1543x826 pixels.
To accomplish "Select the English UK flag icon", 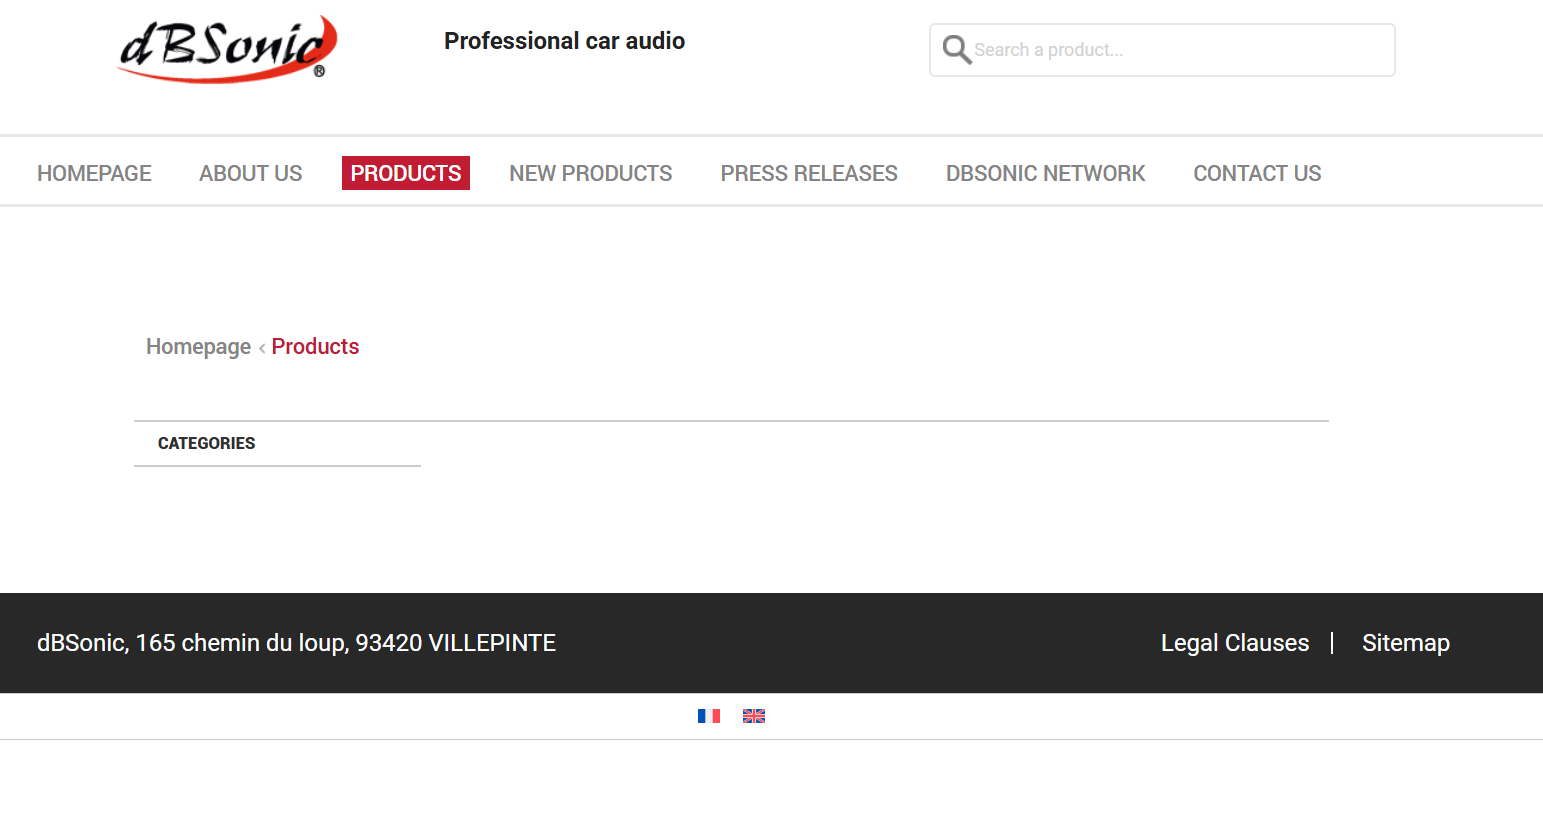I will click(x=754, y=716).
